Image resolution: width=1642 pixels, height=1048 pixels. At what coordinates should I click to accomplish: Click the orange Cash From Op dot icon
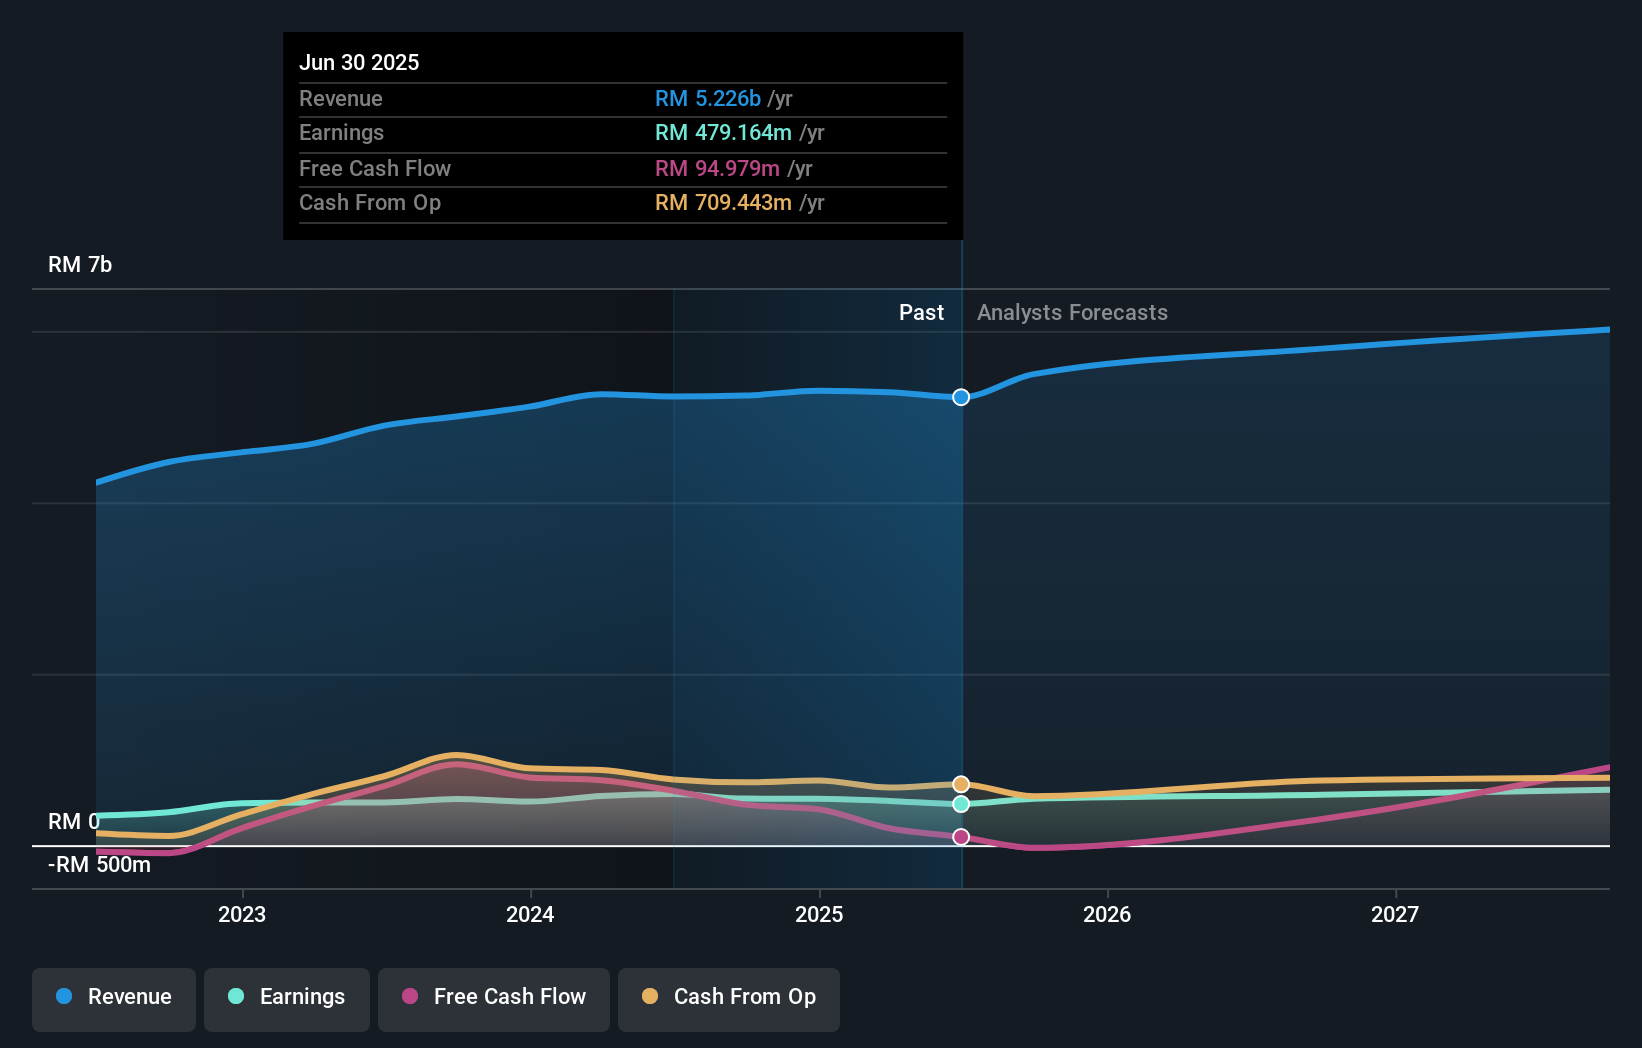tap(650, 997)
